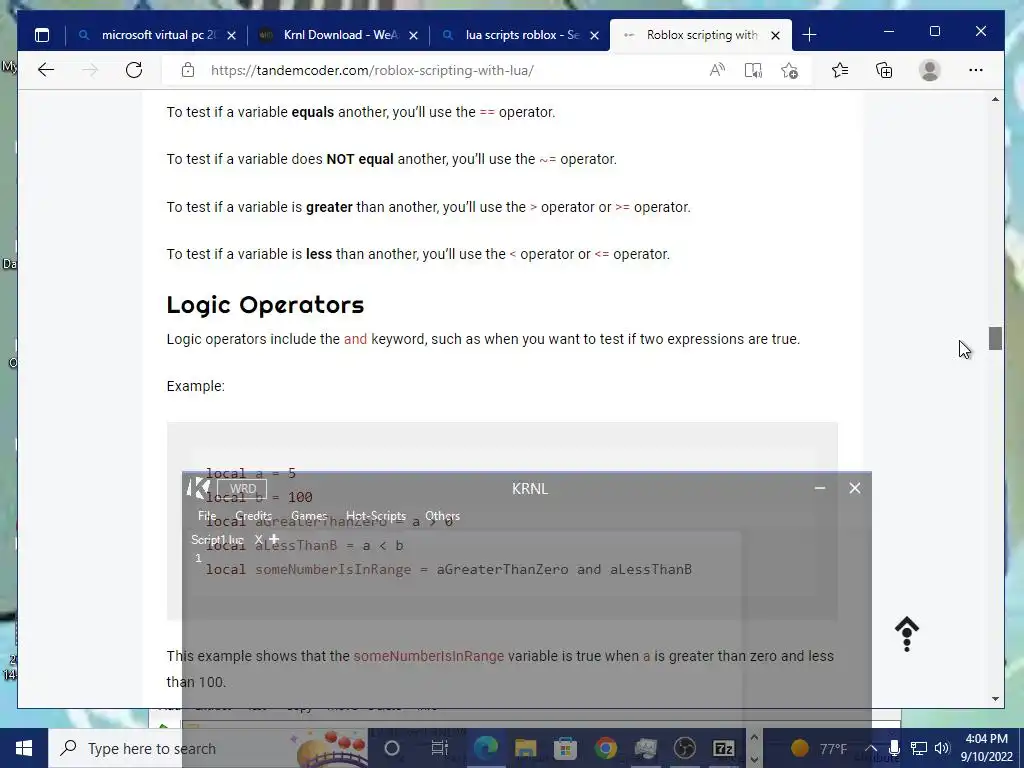Click the taskbar search box

point(208,748)
